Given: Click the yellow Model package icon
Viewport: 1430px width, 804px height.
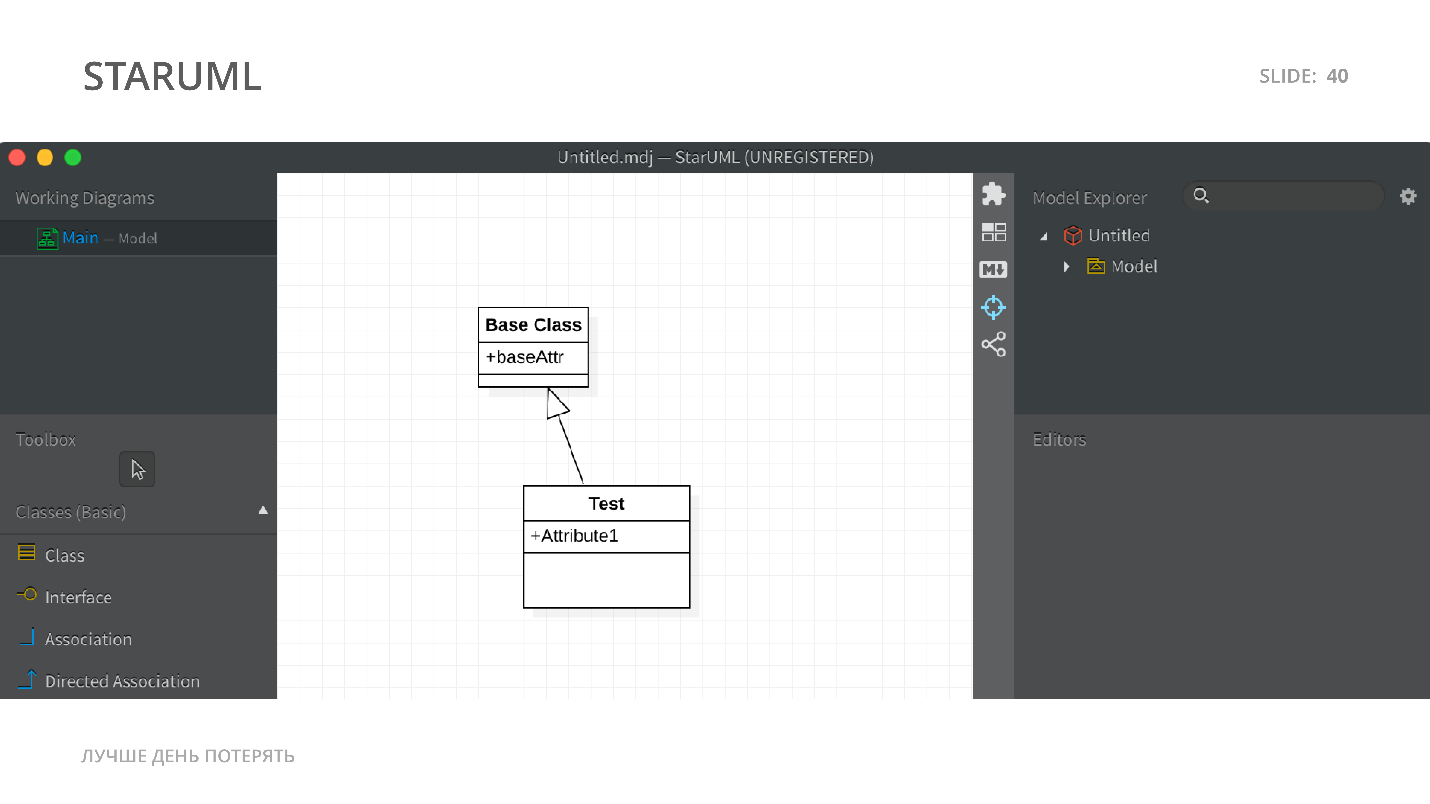Looking at the screenshot, I should 1096,266.
